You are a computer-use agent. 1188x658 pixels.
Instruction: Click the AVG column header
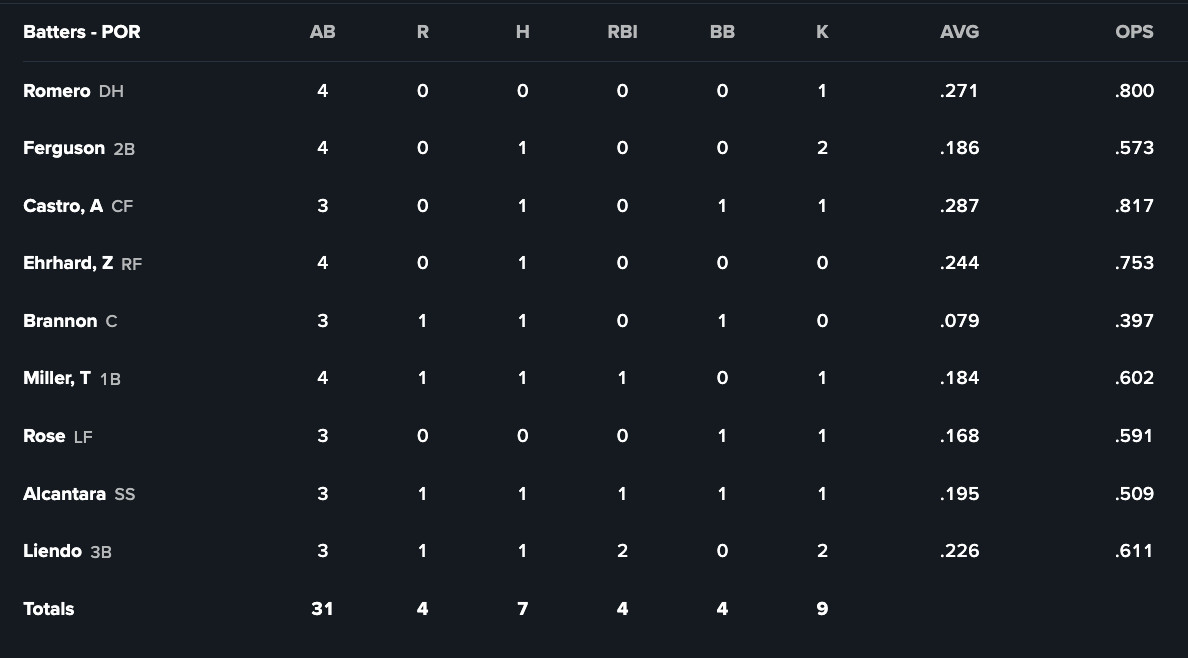[959, 32]
